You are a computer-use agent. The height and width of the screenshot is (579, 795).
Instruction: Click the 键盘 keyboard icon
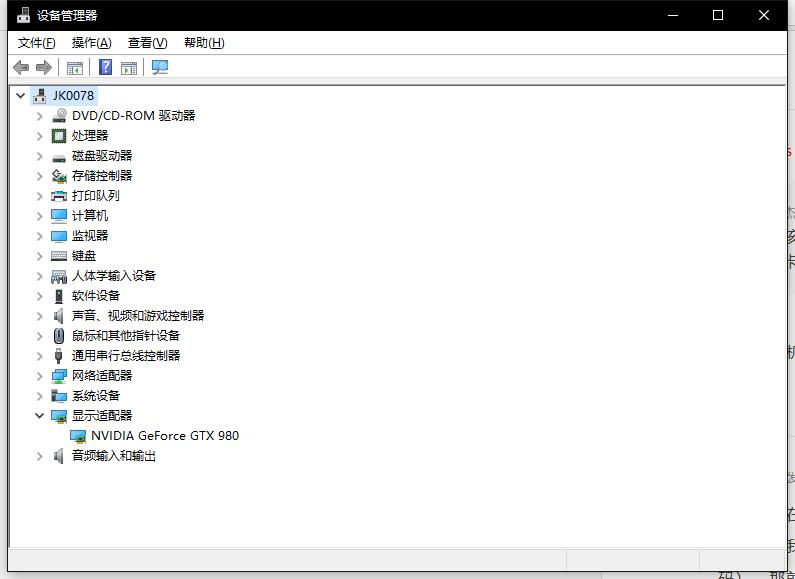coord(59,256)
